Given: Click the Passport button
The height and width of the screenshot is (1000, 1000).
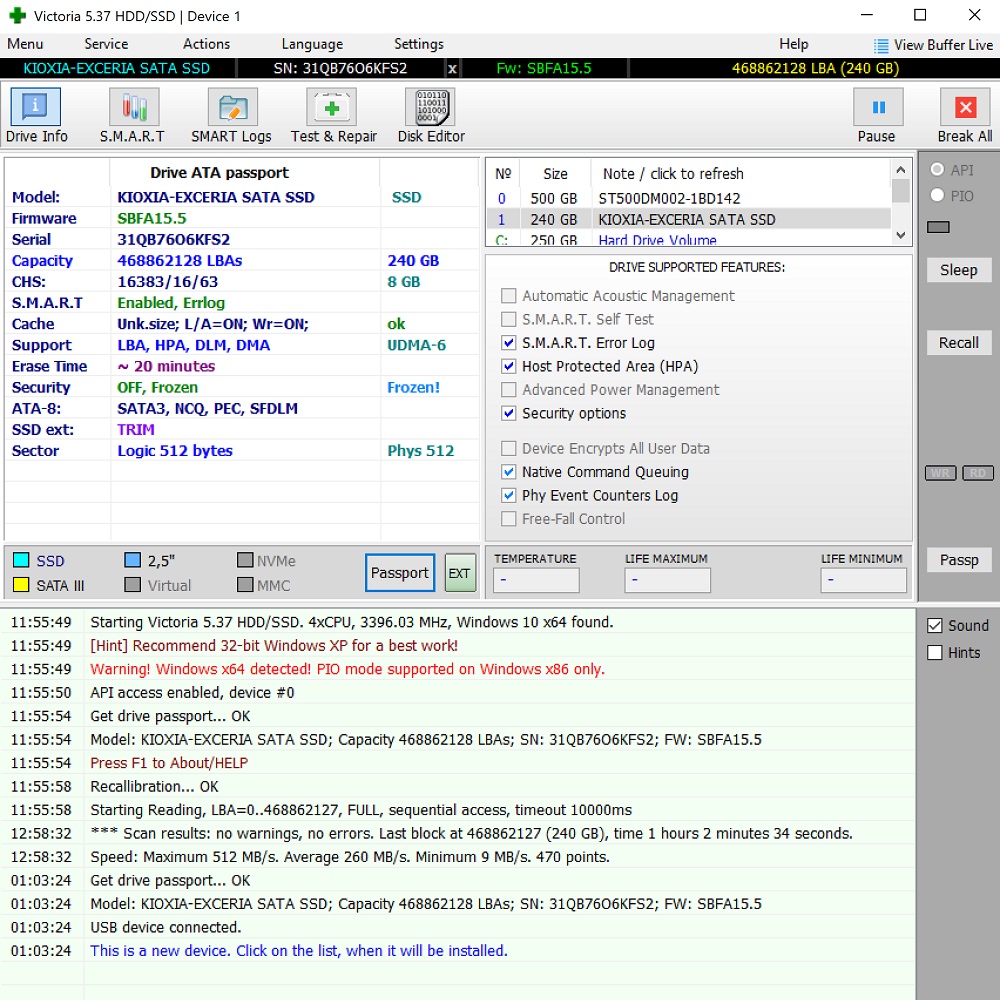Looking at the screenshot, I should (400, 573).
